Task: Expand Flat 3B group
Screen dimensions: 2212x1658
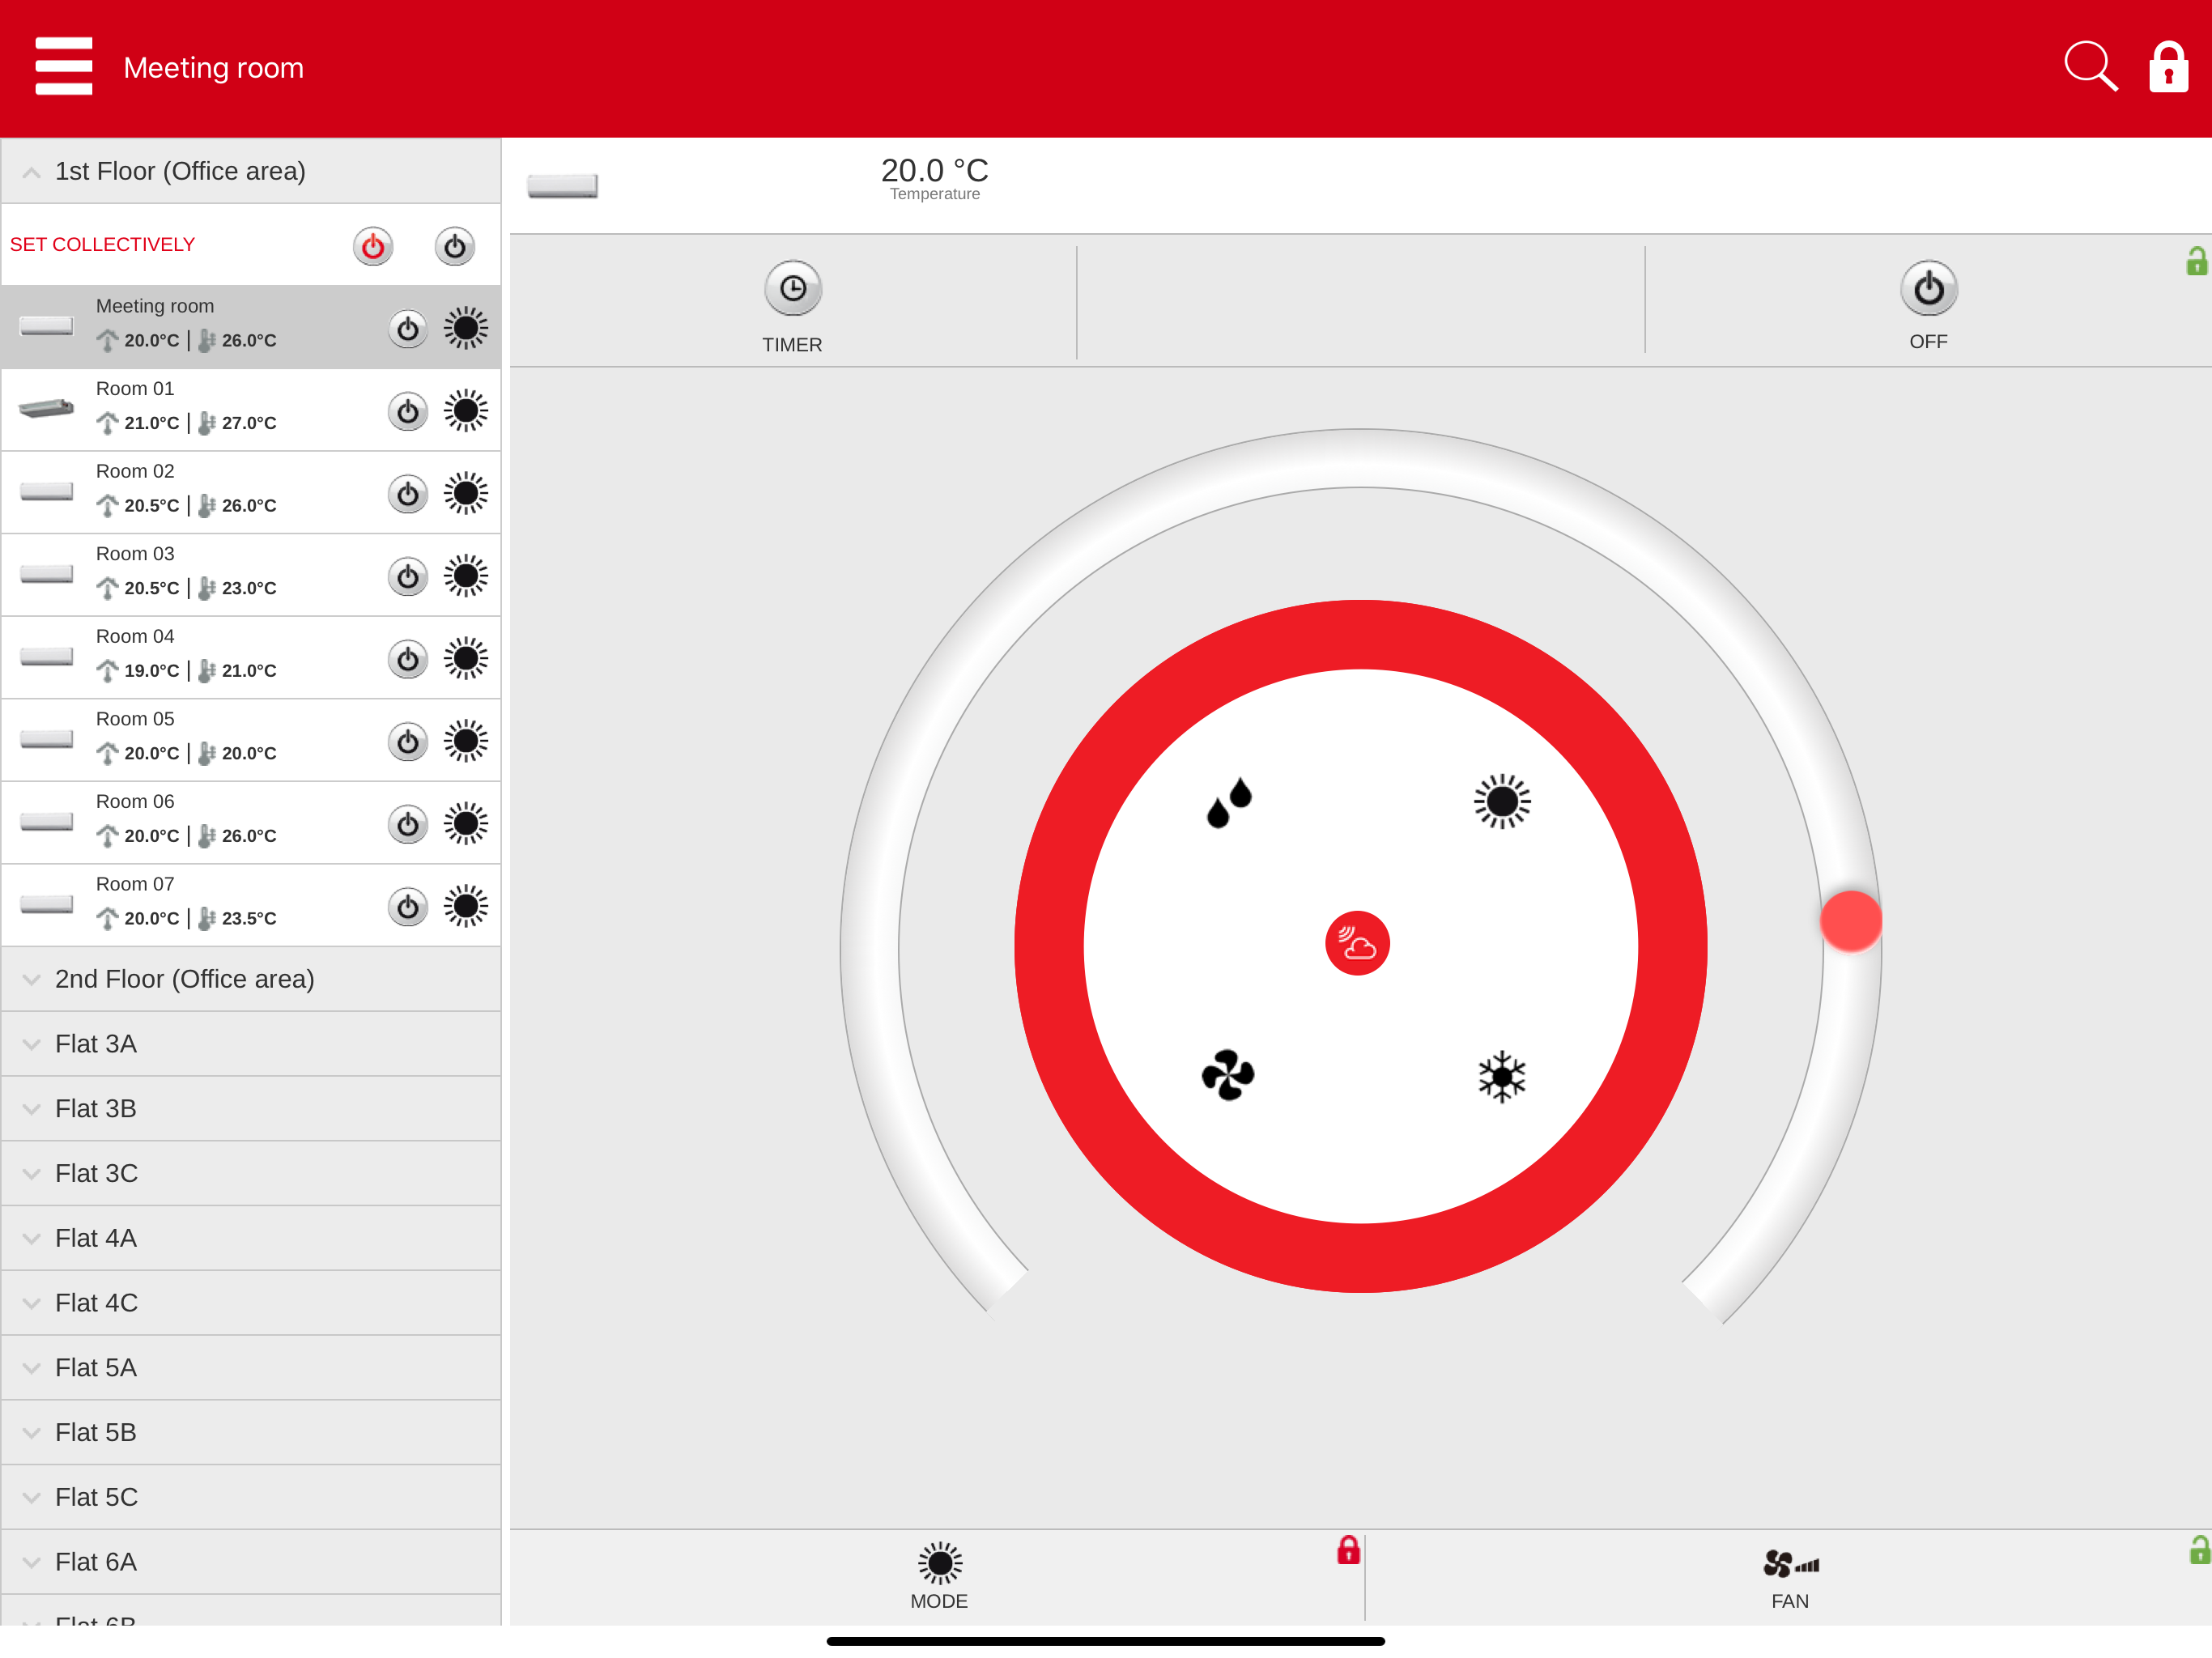Action: (251, 1109)
